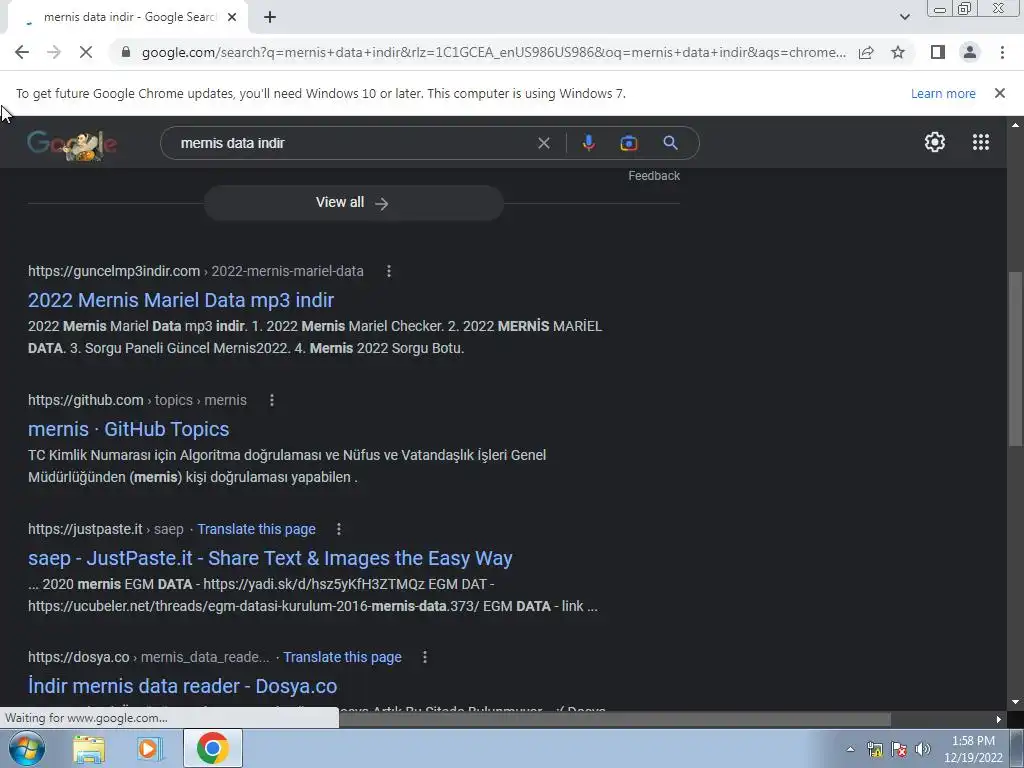Stop loading the page

(x=86, y=52)
